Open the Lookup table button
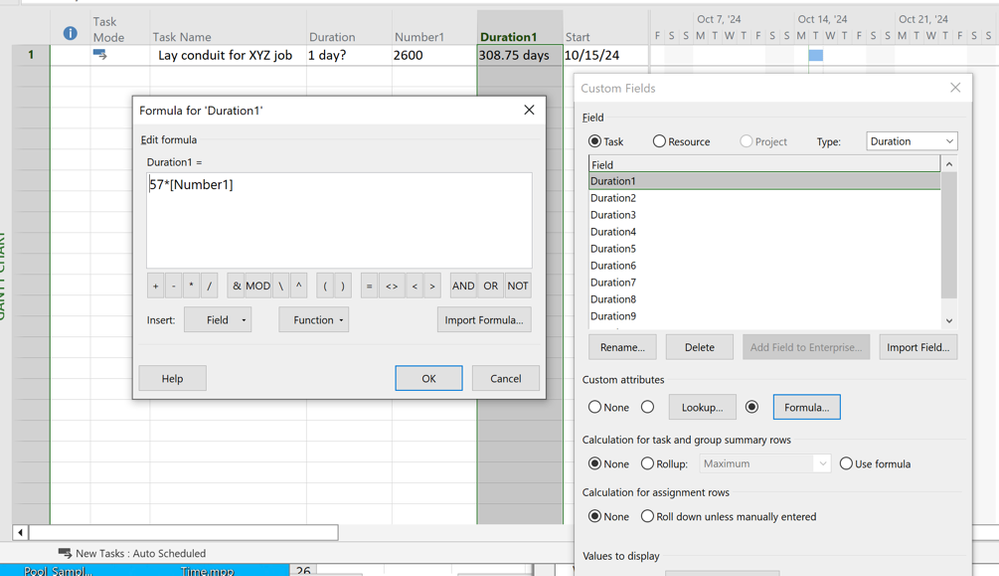The width and height of the screenshot is (999, 576). click(x=702, y=407)
